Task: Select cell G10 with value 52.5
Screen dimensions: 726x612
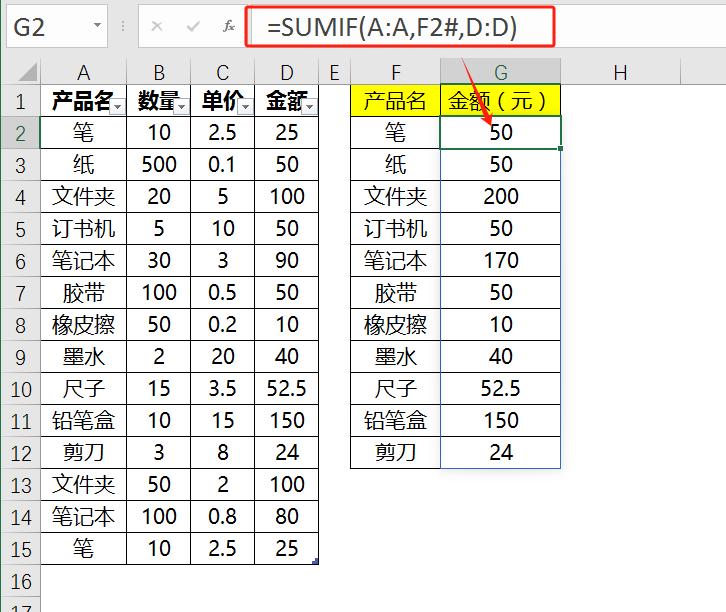Action: point(501,389)
